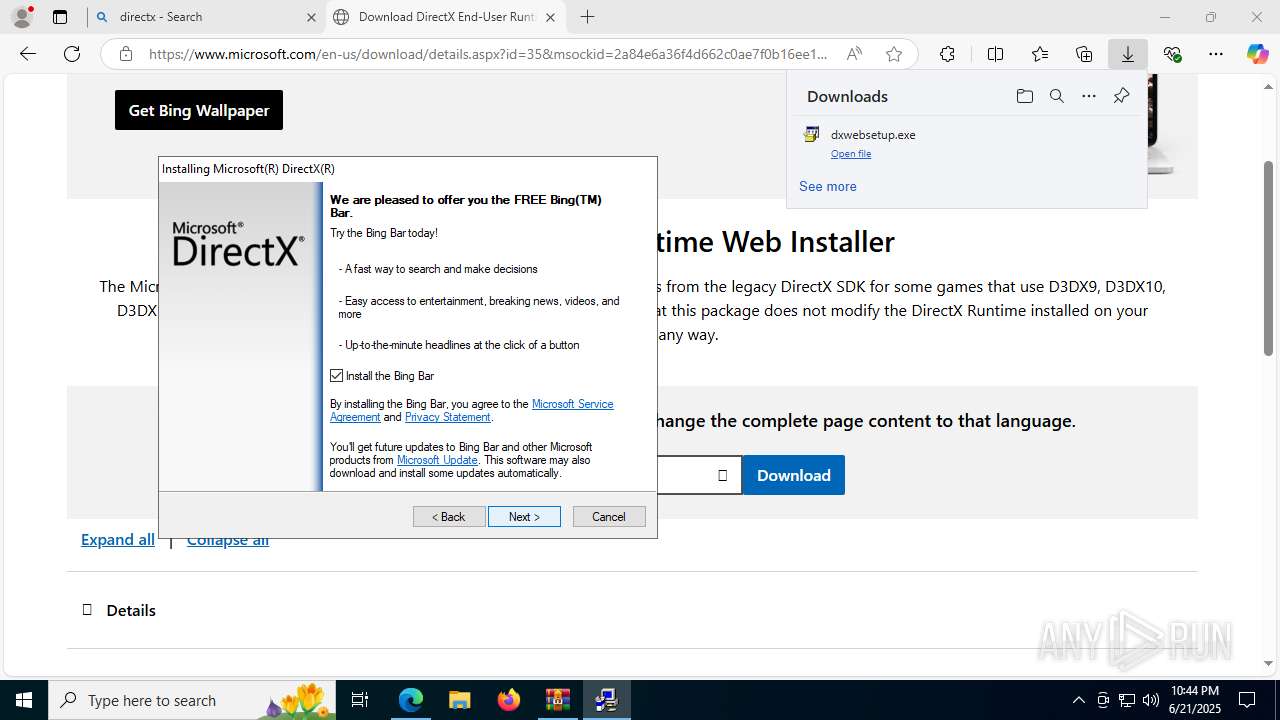Toggle Read aloud icon in address bar
Viewport: 1280px width, 720px height.
854,54
